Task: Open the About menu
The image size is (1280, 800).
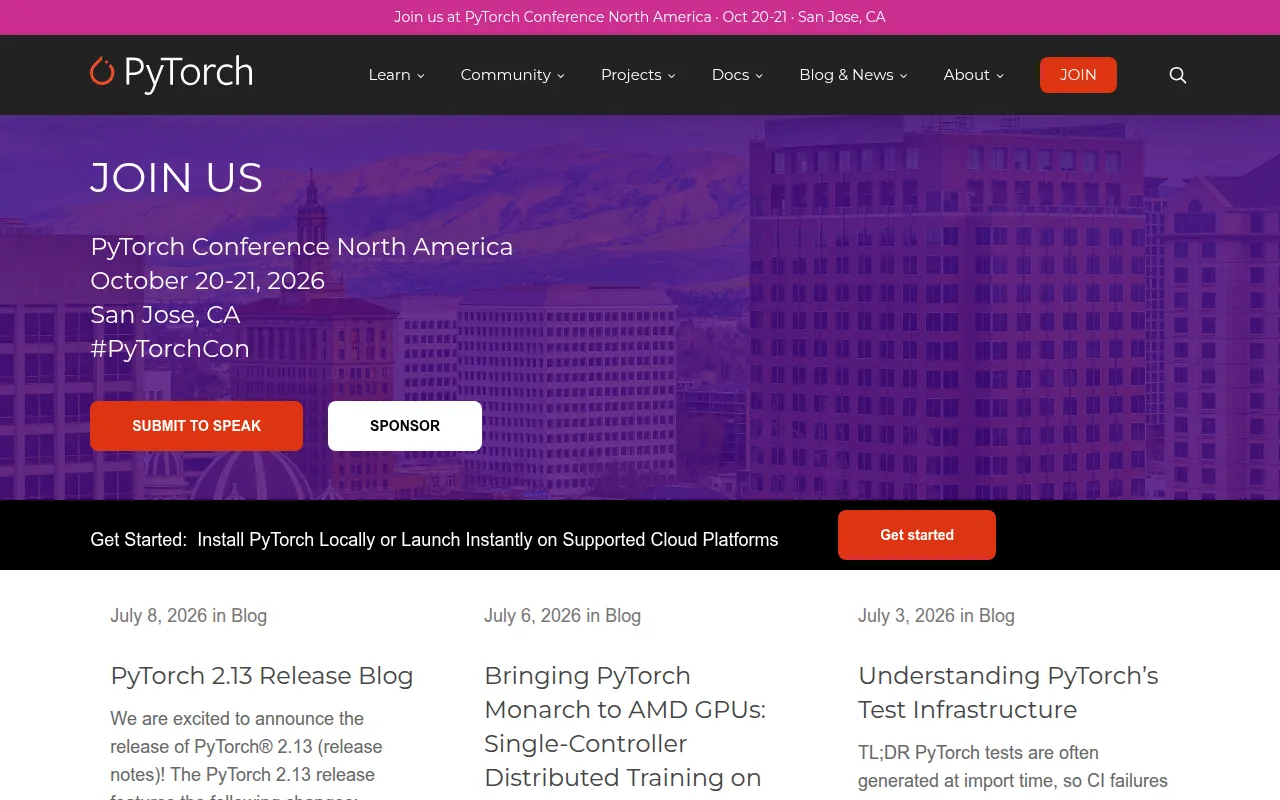Action: coord(966,75)
